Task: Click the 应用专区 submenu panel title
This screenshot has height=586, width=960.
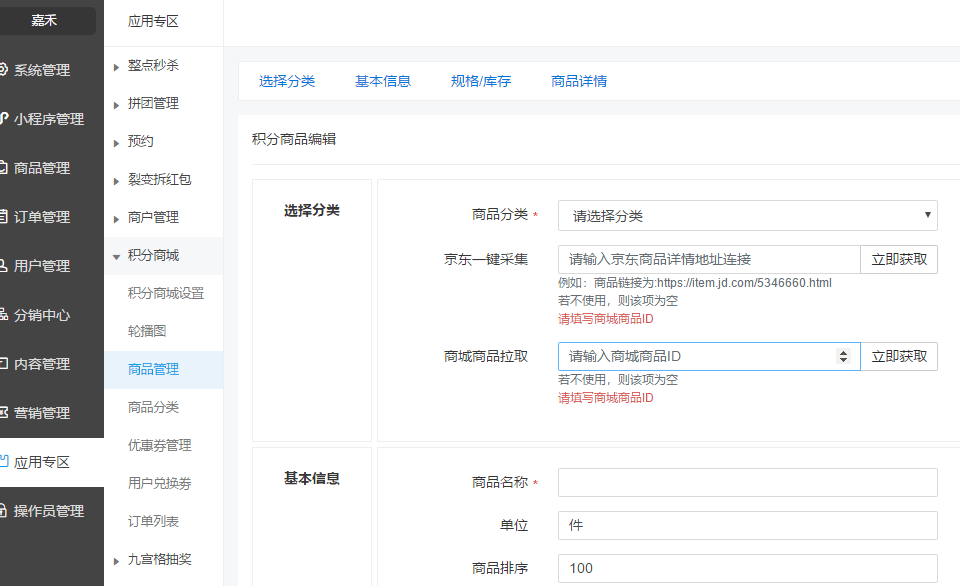Action: point(153,21)
